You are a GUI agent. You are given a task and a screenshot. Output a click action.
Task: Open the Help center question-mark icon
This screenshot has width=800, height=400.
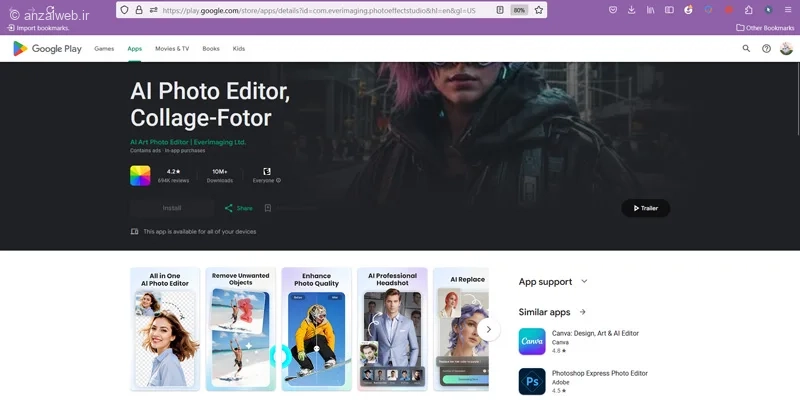click(766, 48)
